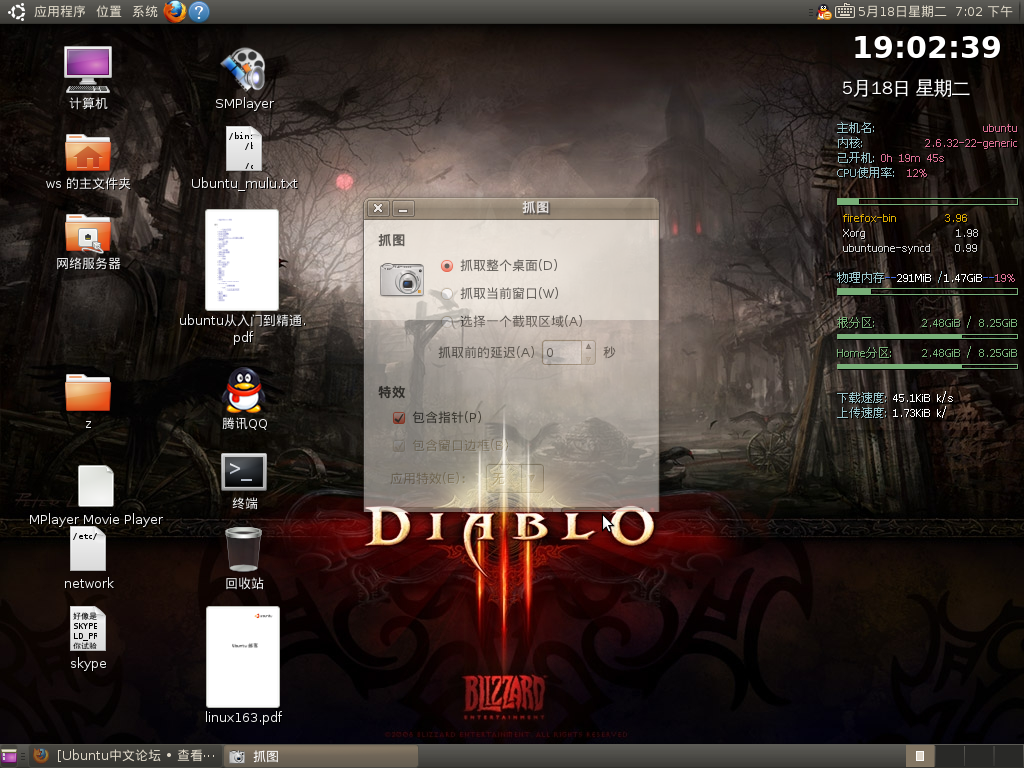Open help icon in top panel
This screenshot has height=768, width=1024.
(199, 12)
